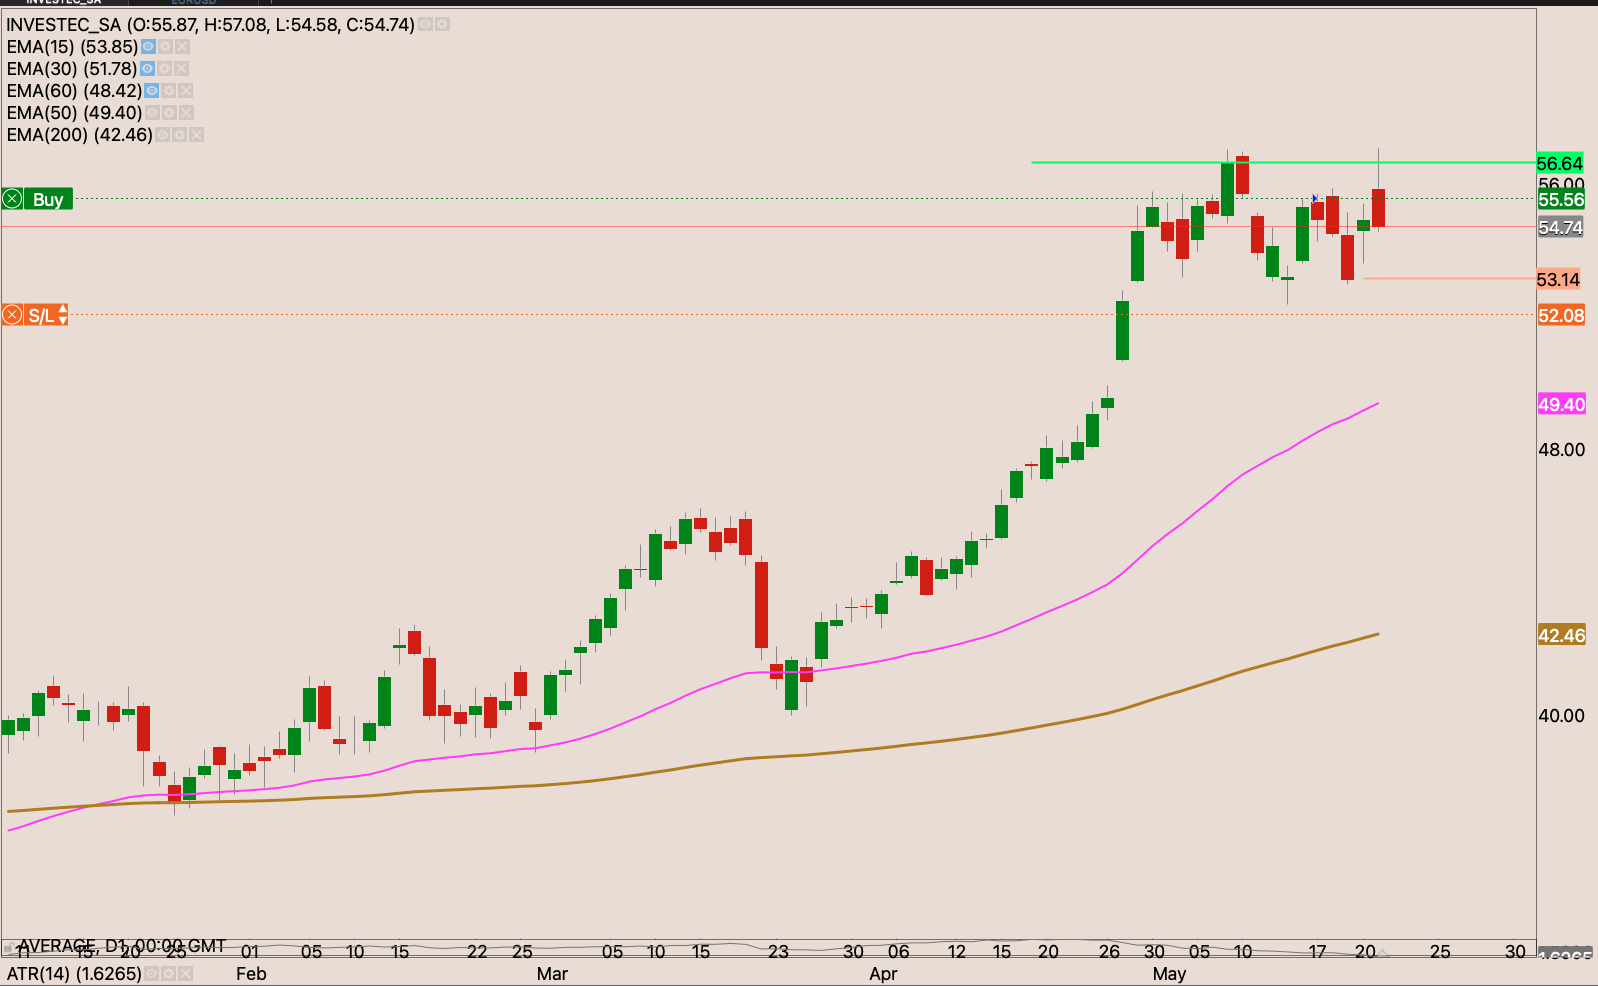Cancel the Buy order with circle X
The image size is (1598, 986).
point(12,199)
